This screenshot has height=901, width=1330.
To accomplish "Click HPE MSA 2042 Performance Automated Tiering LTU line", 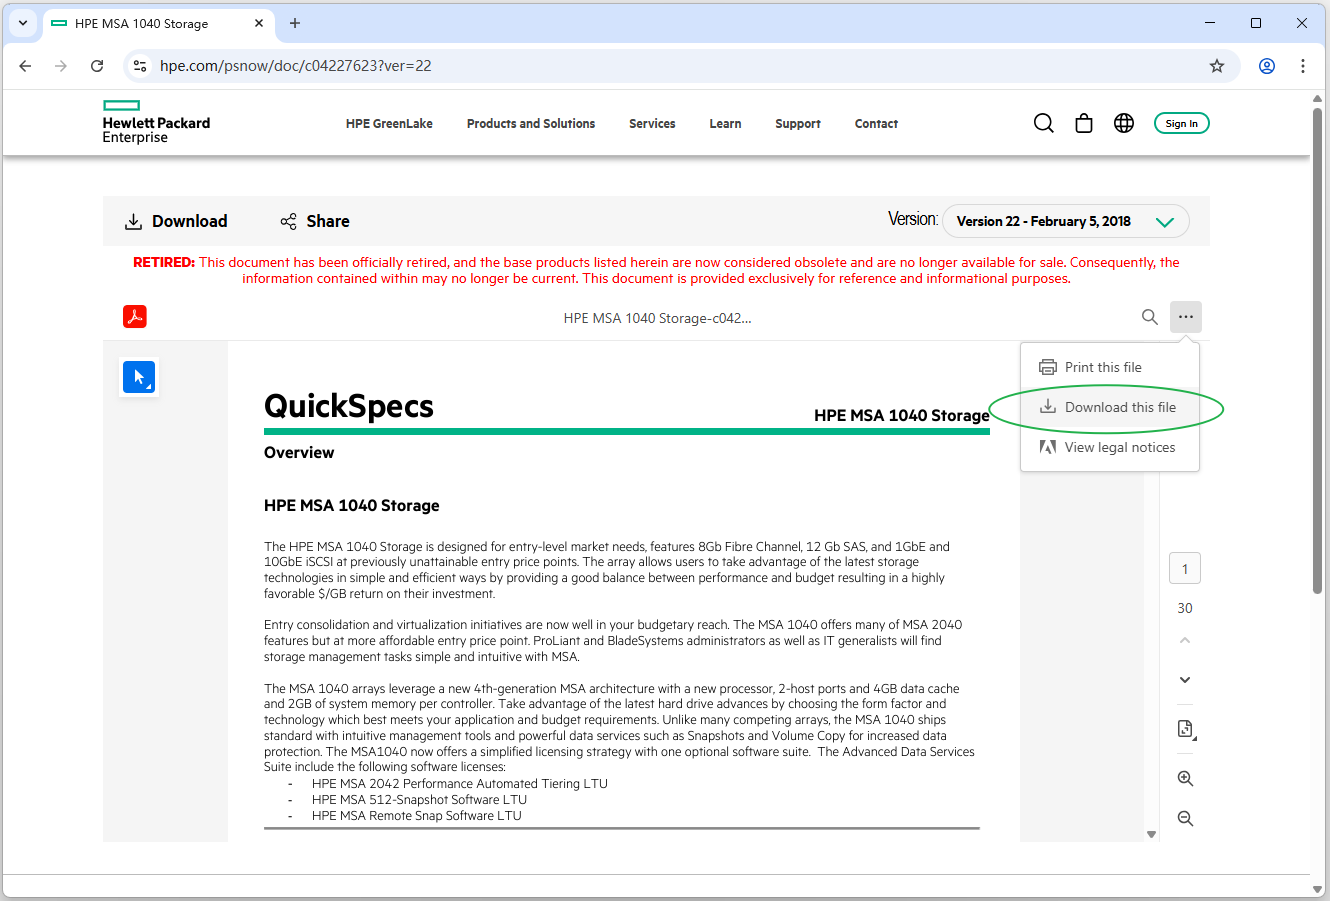I will pyautogui.click(x=460, y=784).
